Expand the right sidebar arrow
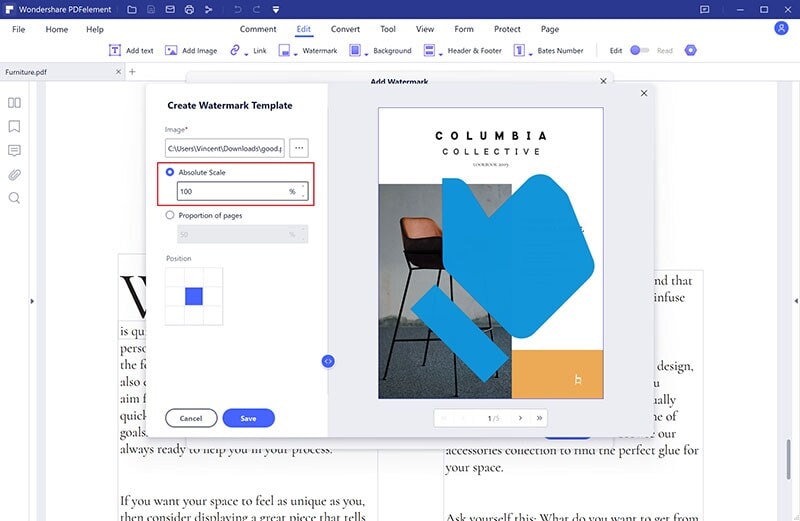 click(796, 301)
